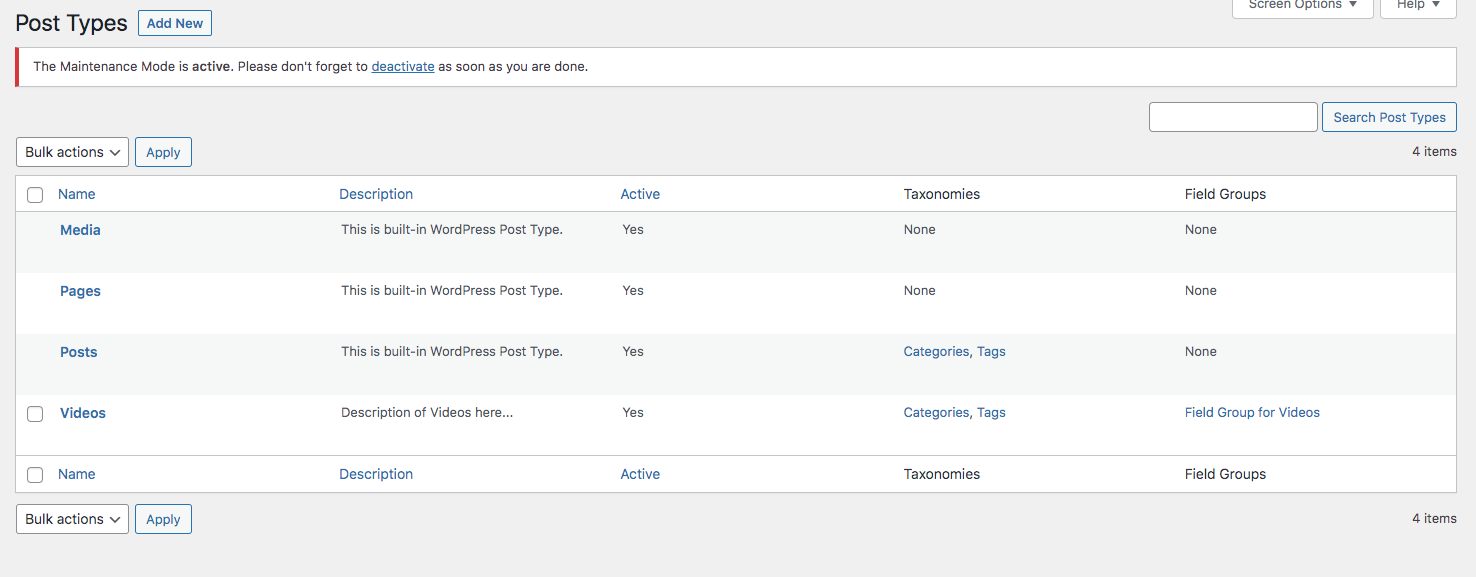
Task: Check the Videos row checkbox
Action: [35, 414]
